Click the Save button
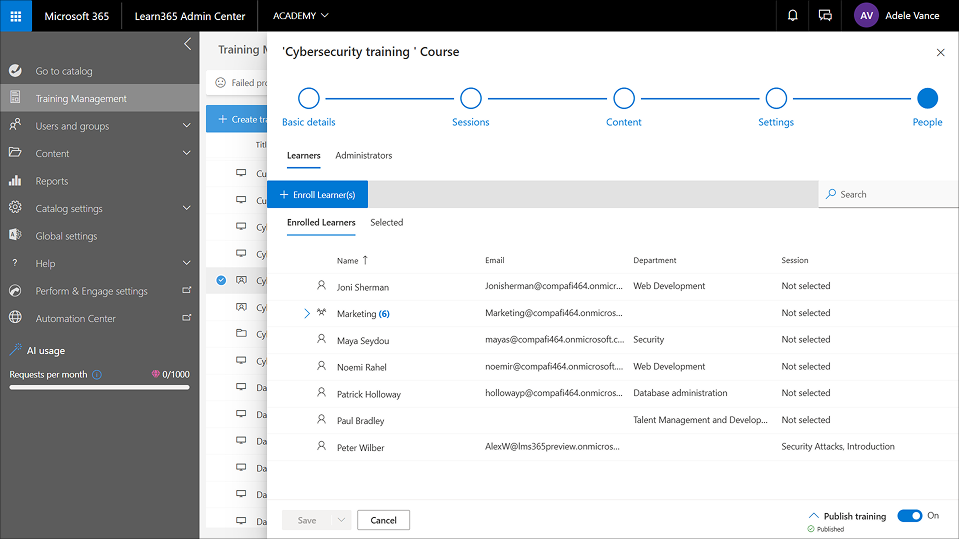Viewport: 959px width, 539px height. (x=307, y=520)
